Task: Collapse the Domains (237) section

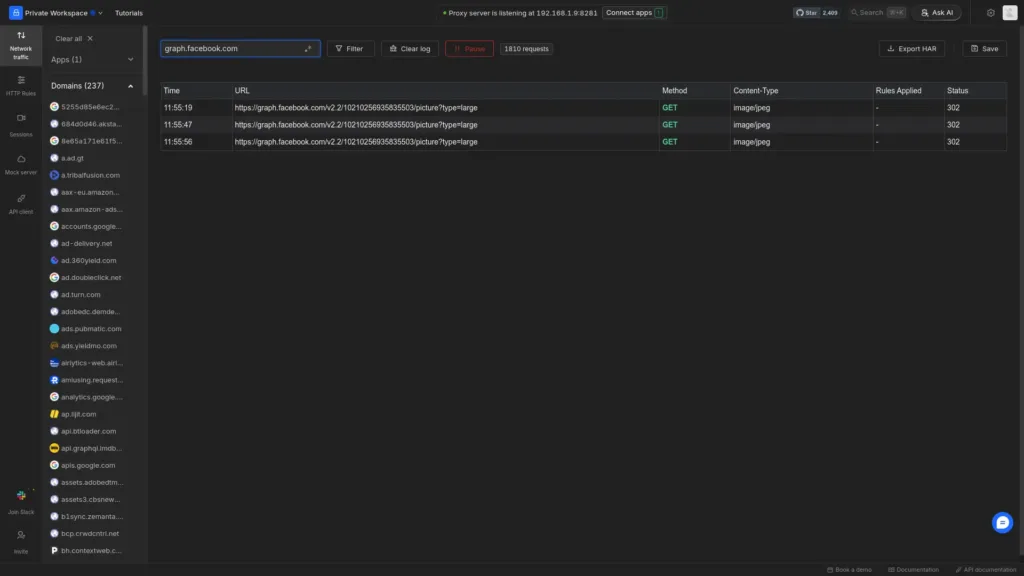Action: click(x=92, y=86)
